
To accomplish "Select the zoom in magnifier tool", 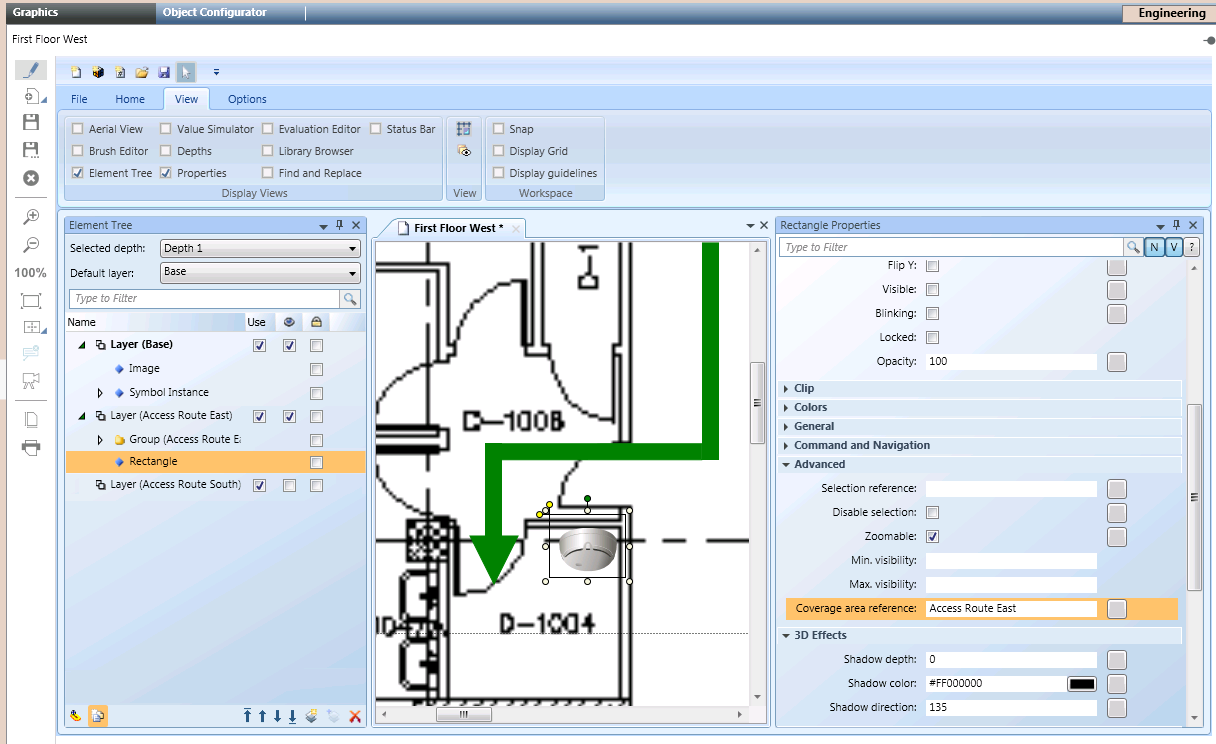I will [x=30, y=216].
